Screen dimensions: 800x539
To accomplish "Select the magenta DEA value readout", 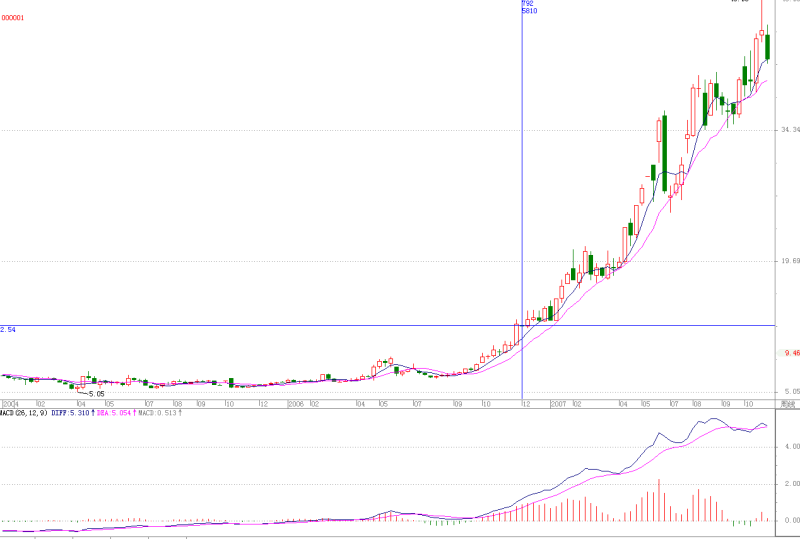I will point(116,412).
